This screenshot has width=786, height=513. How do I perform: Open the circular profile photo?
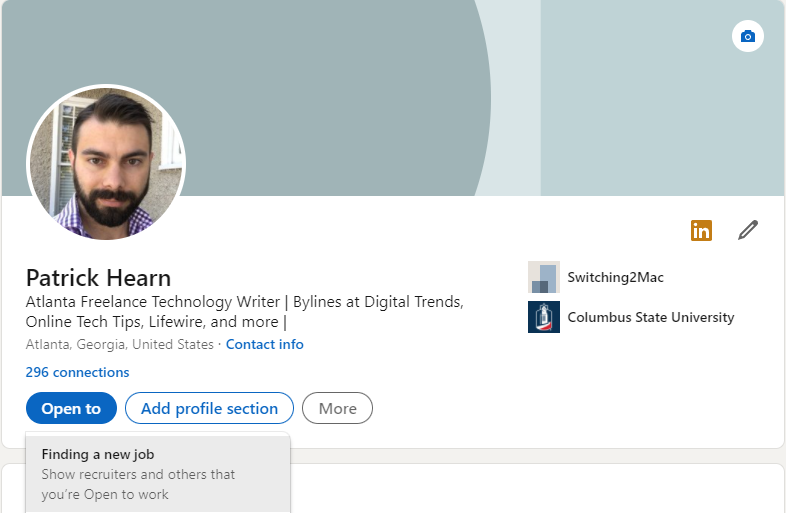(x=106, y=162)
